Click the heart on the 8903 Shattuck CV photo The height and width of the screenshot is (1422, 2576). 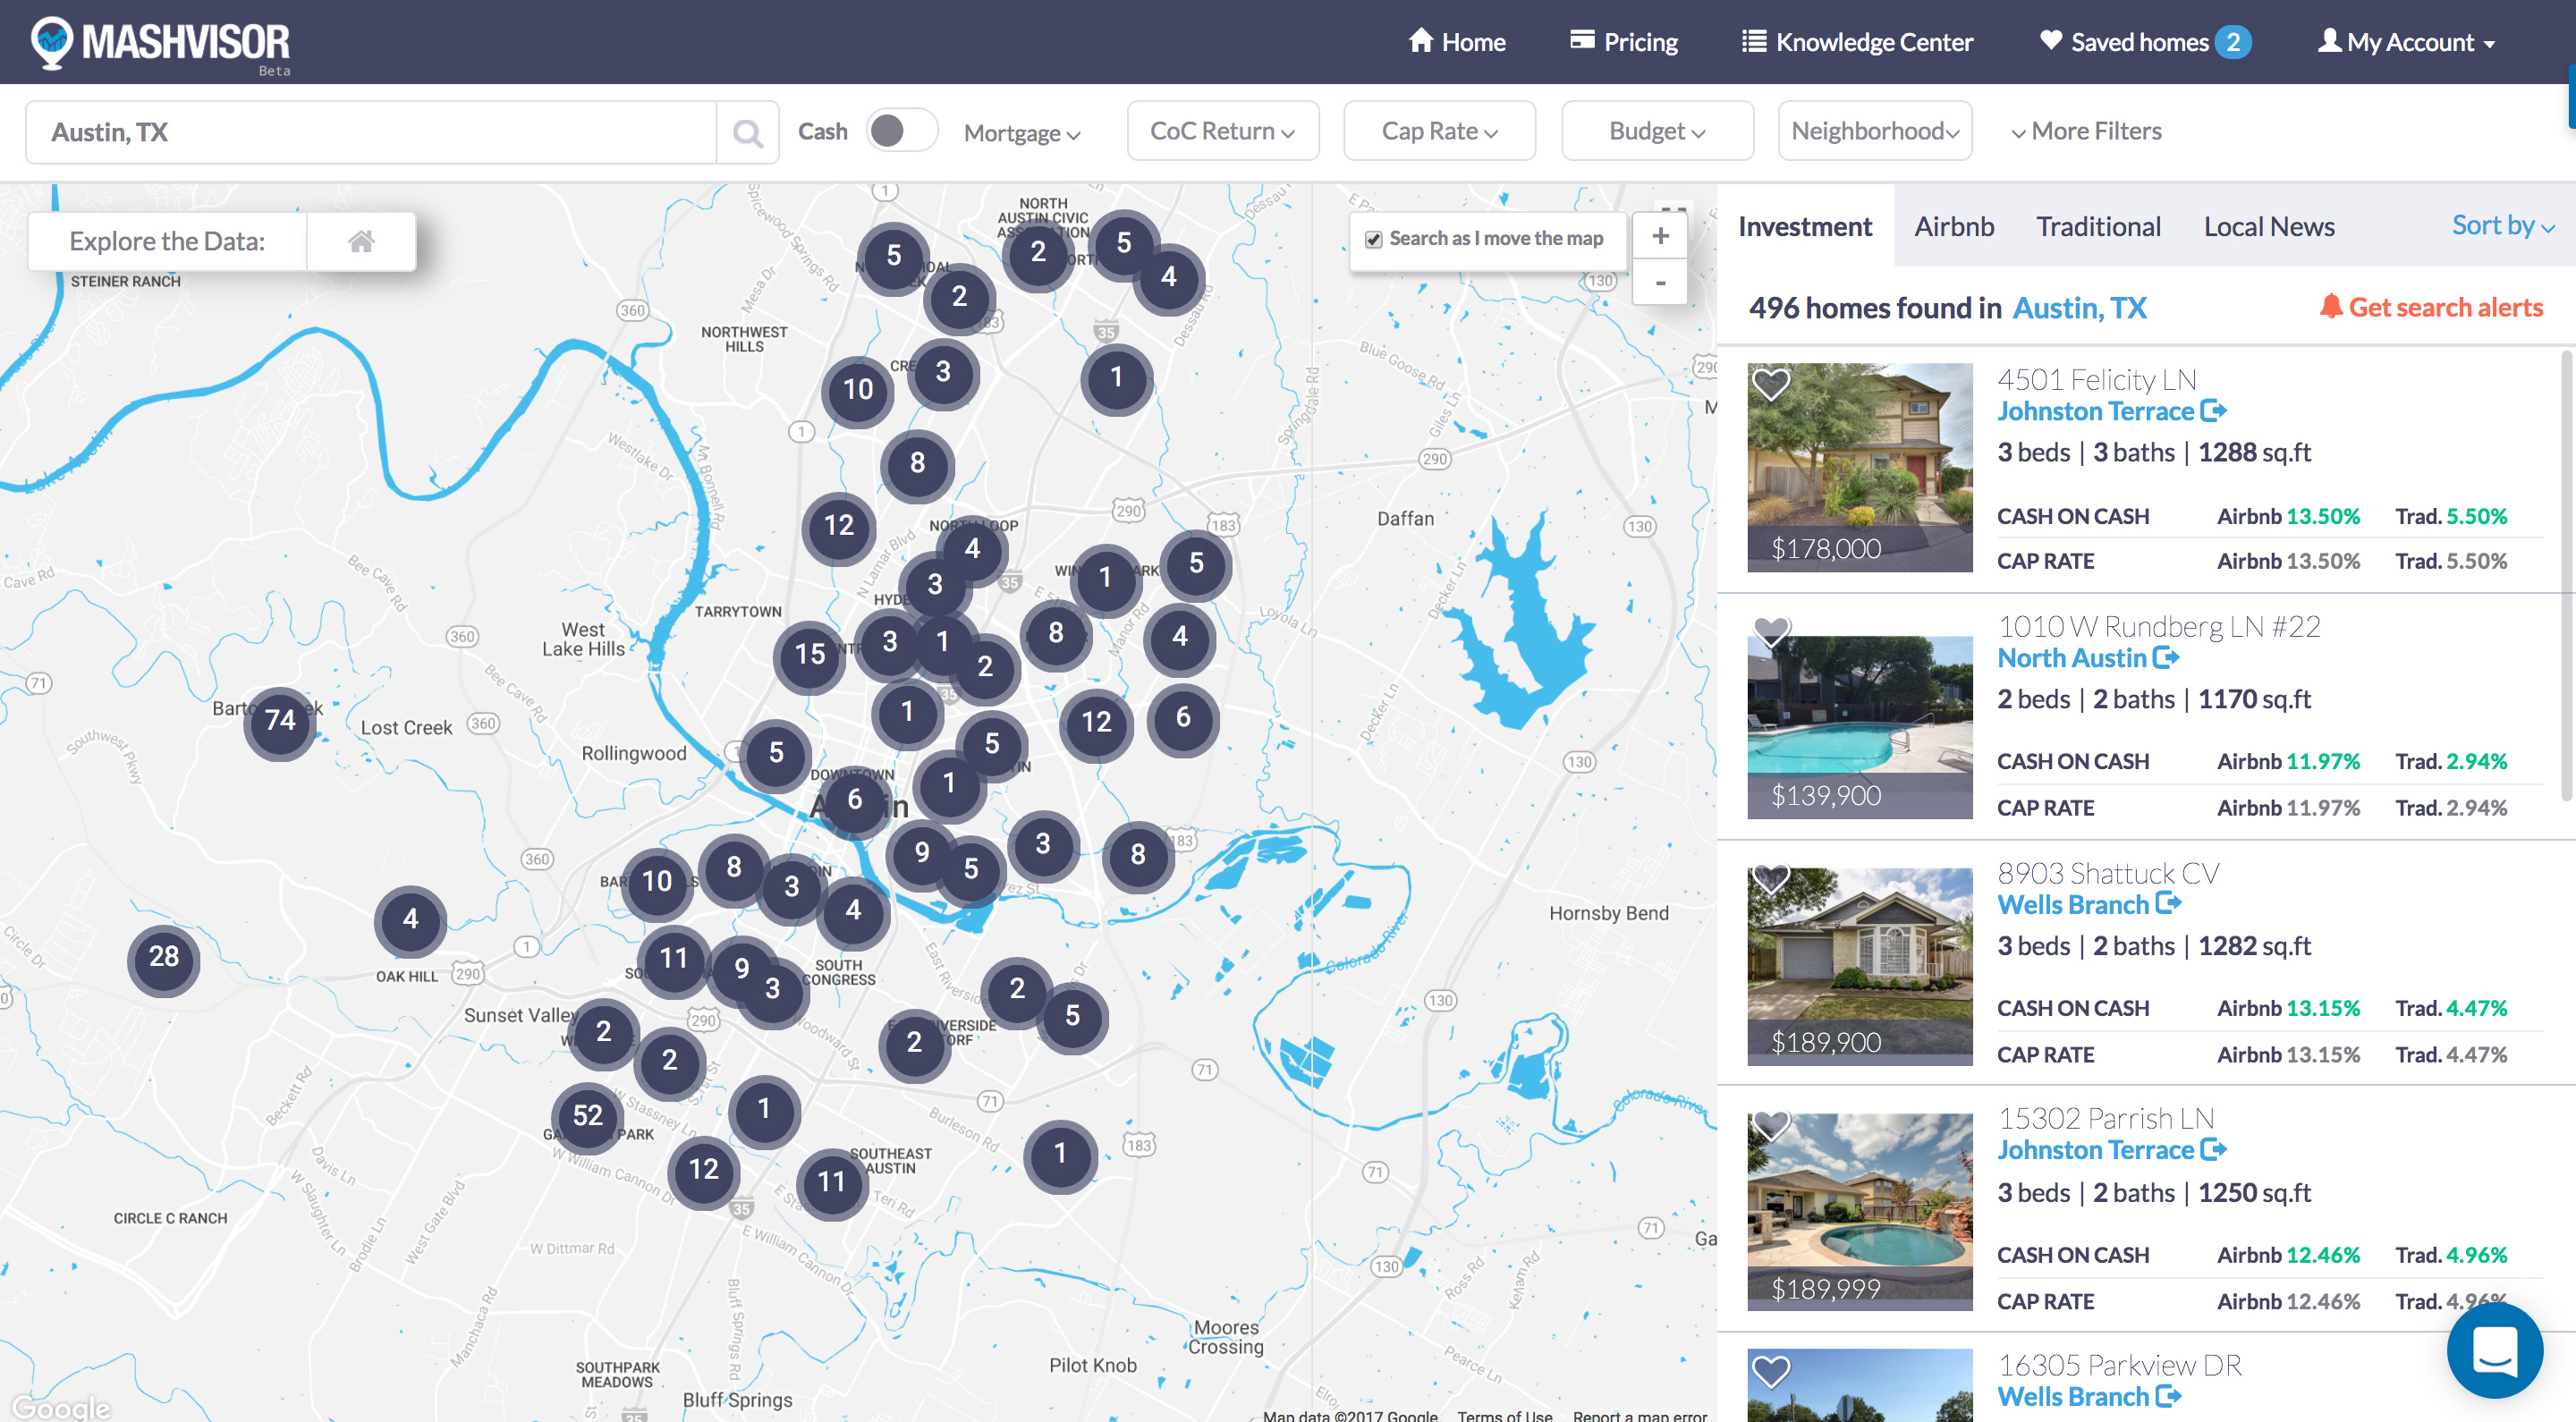[x=1771, y=879]
